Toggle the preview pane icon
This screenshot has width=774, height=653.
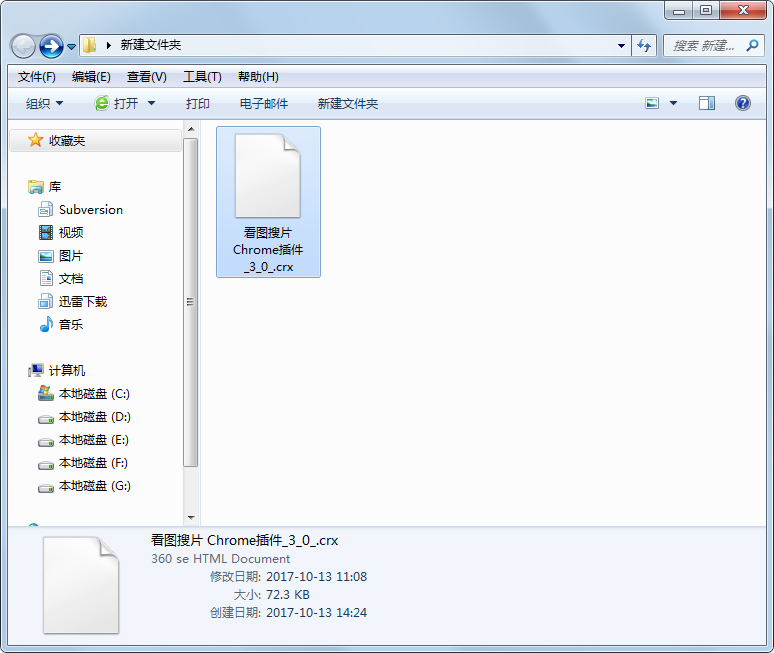707,103
